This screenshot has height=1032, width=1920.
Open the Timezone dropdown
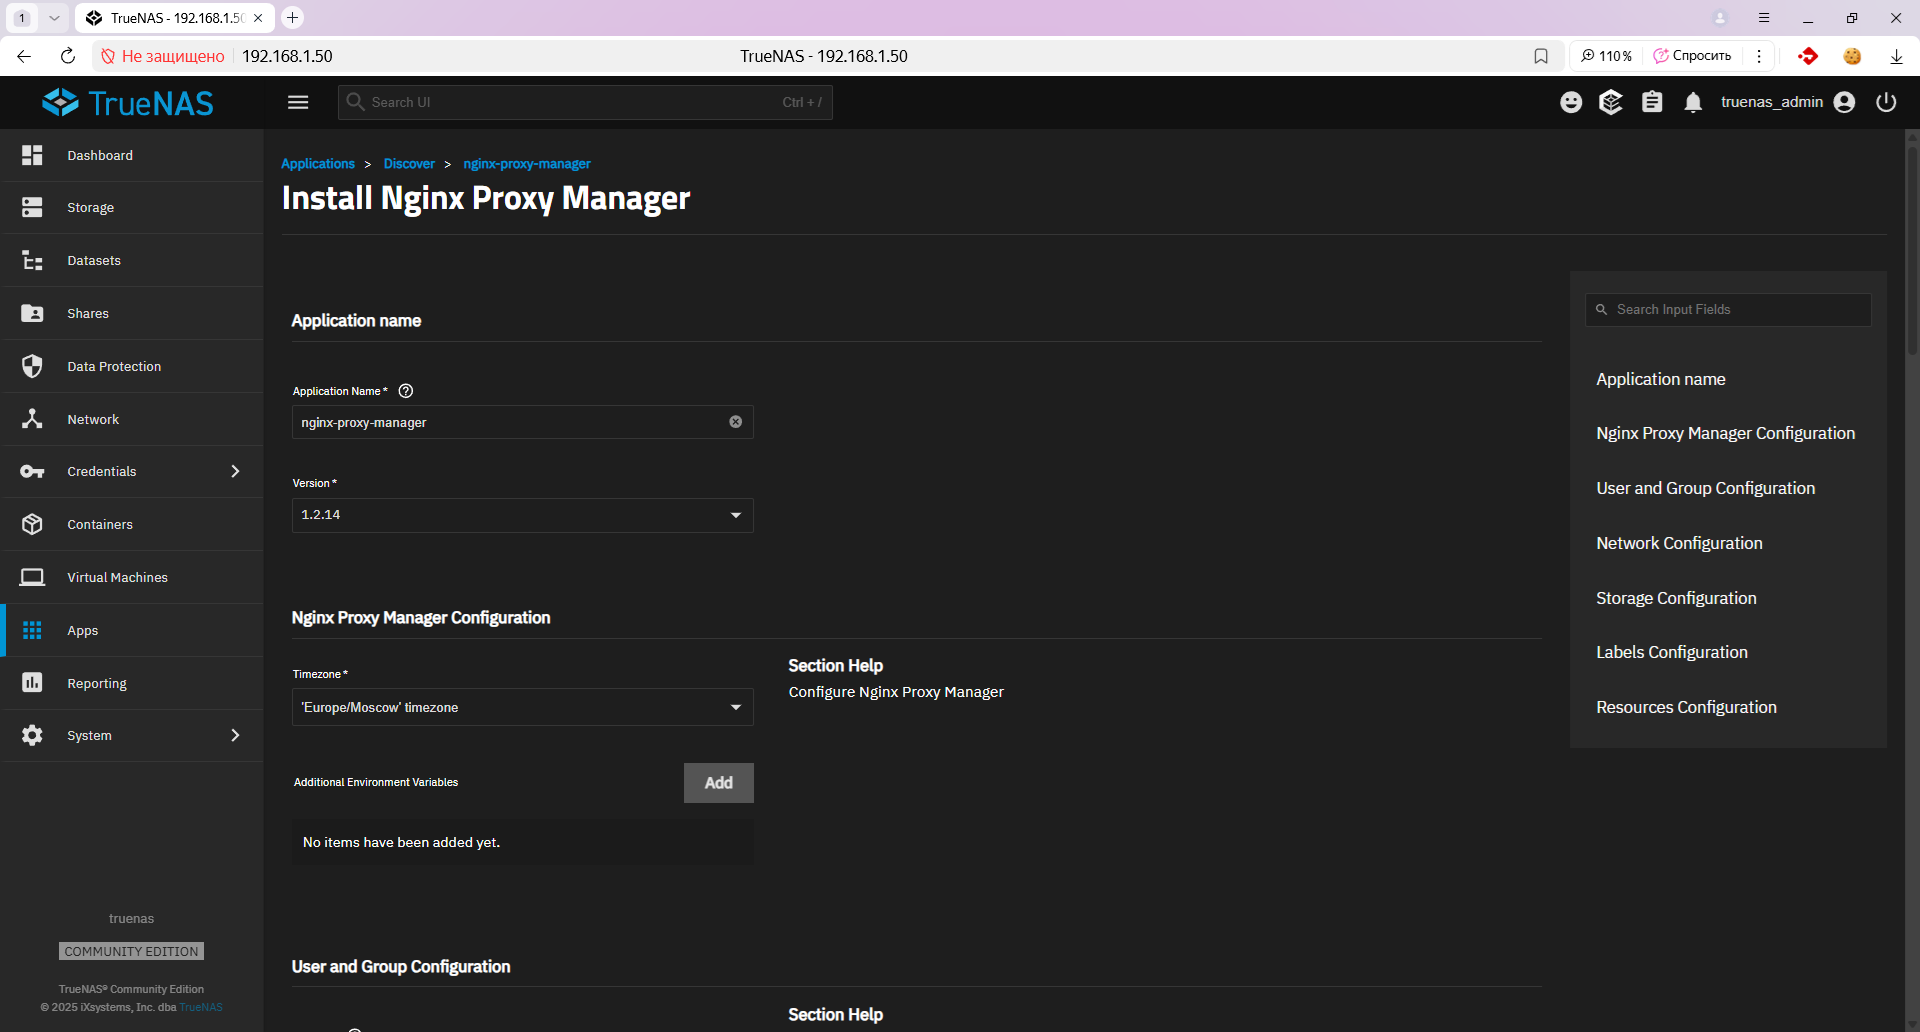[522, 707]
